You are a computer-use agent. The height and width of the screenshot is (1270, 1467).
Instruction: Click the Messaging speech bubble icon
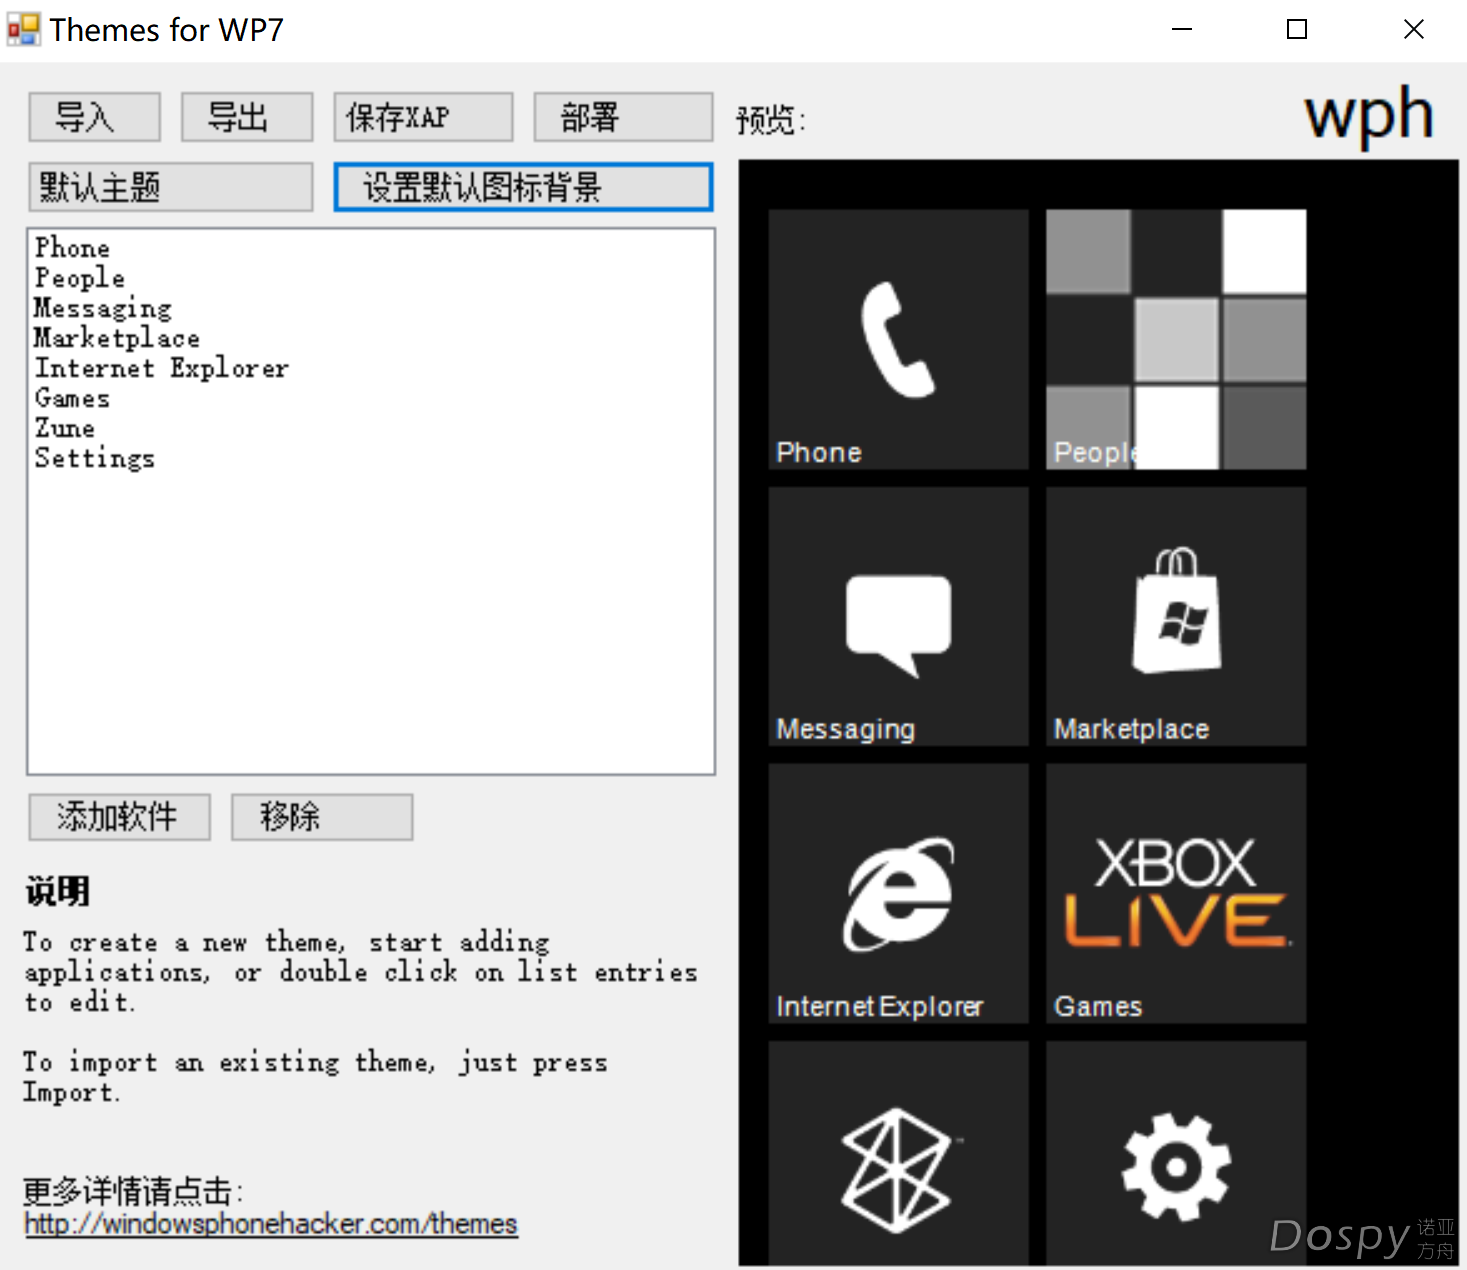898,625
